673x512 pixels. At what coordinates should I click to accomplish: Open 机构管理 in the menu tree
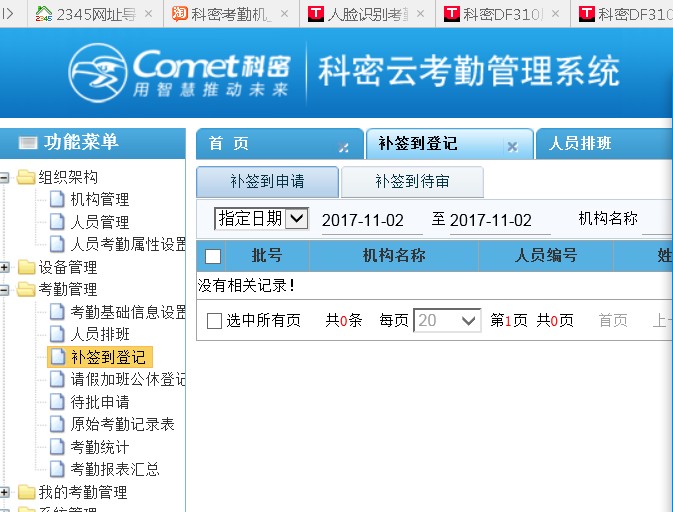point(100,199)
